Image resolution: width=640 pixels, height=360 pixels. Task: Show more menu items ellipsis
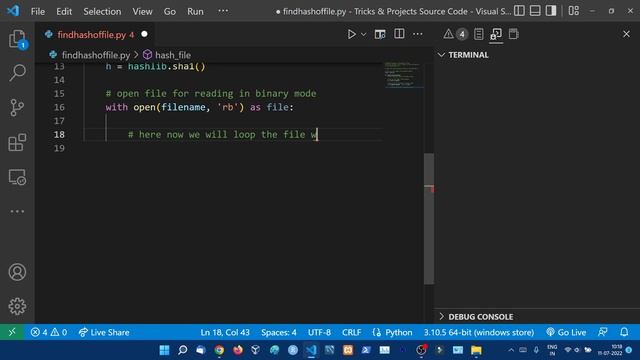tap(223, 11)
